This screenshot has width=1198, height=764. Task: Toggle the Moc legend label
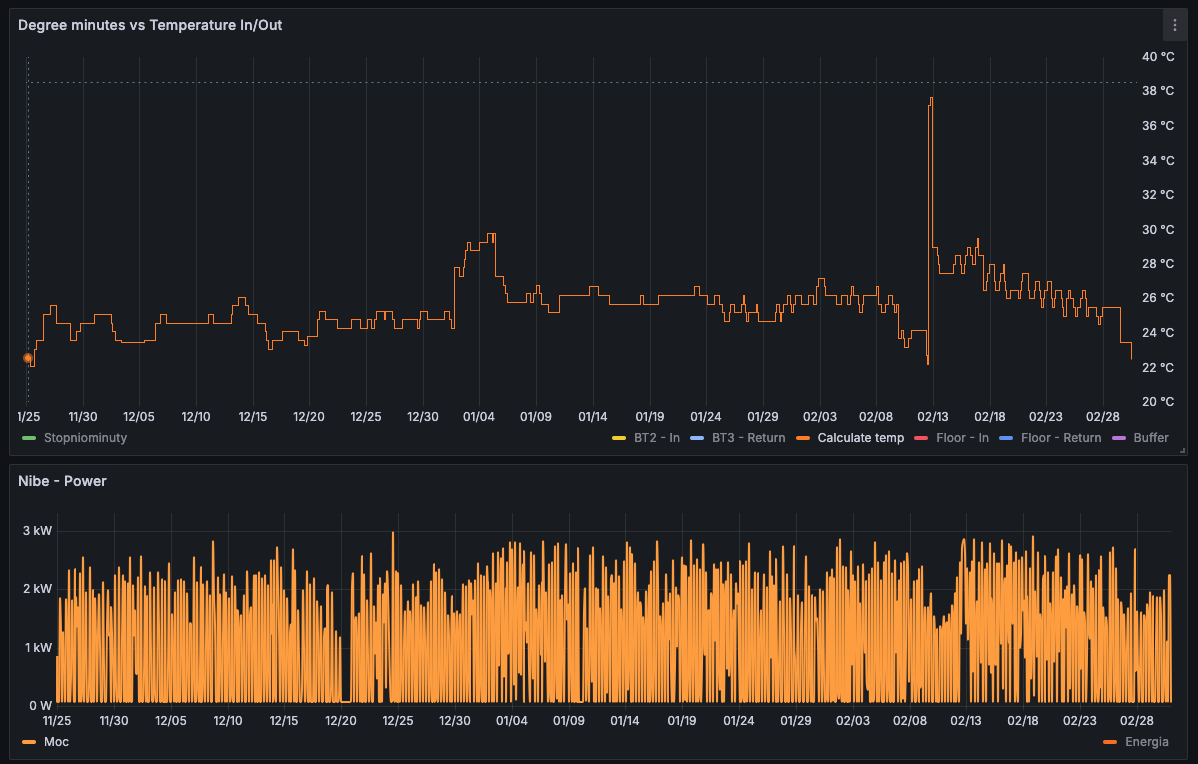[56, 742]
